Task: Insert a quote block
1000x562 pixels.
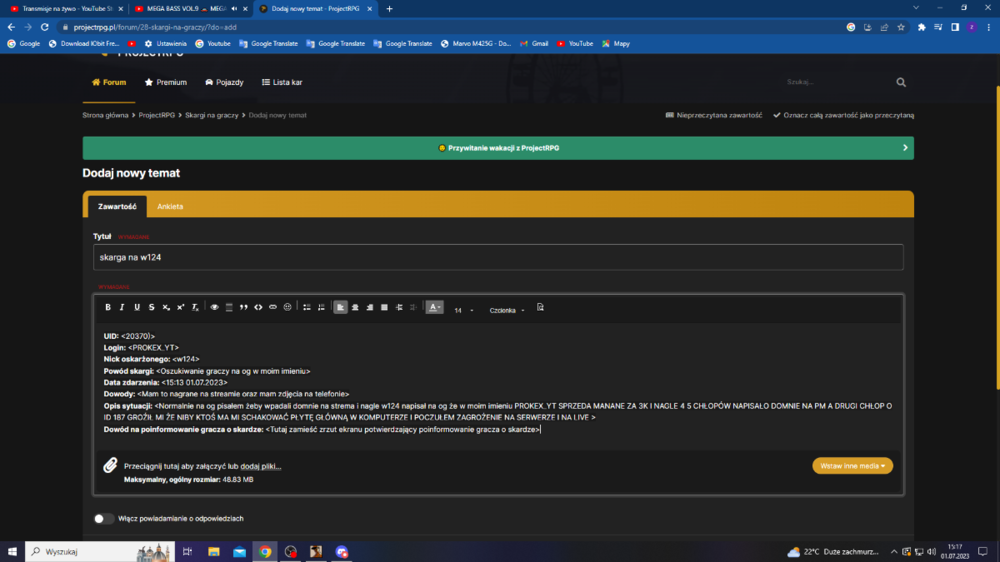Action: coord(244,307)
